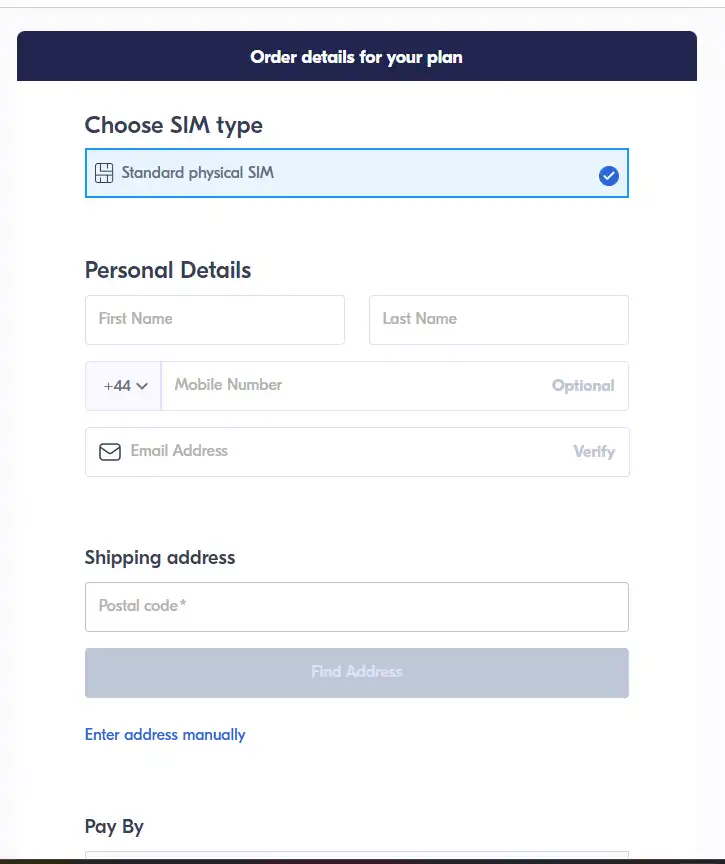Viewport: 725px width, 864px height.
Task: Click the Find Address button
Action: pos(357,673)
